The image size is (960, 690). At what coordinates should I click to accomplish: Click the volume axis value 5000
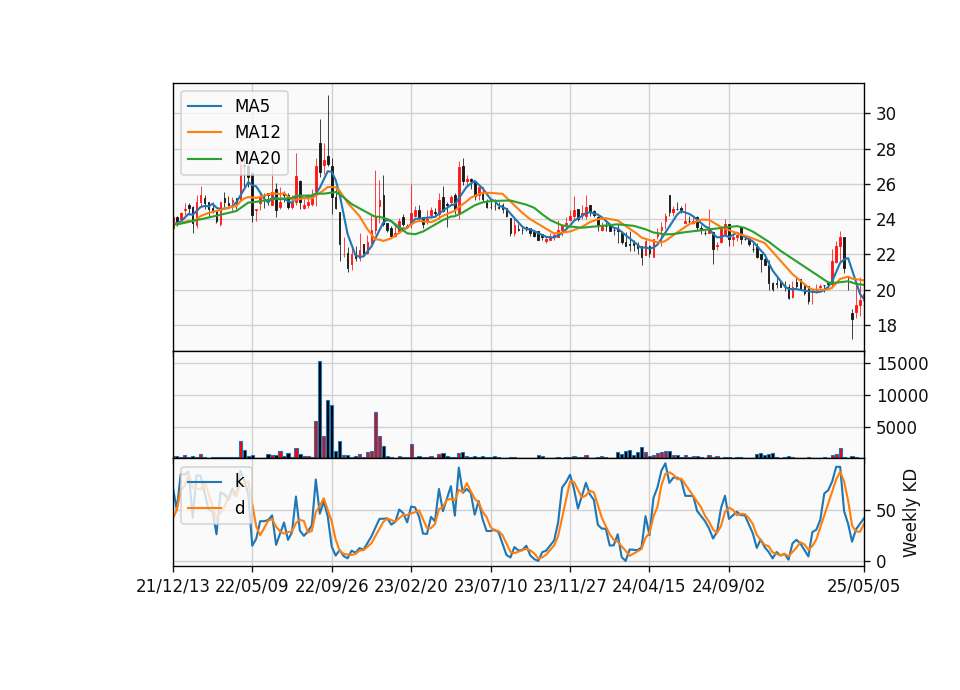coord(896,428)
